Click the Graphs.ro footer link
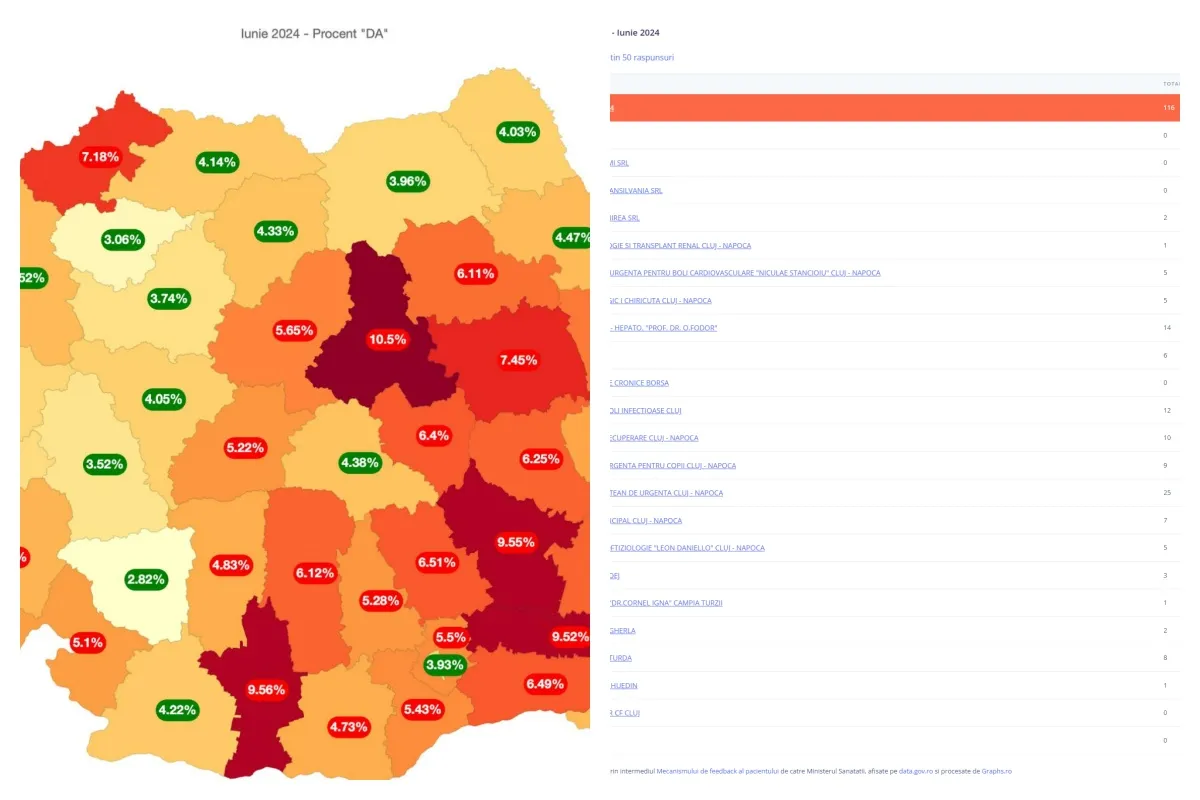Screen dimensions: 1200x800 pos(996,771)
